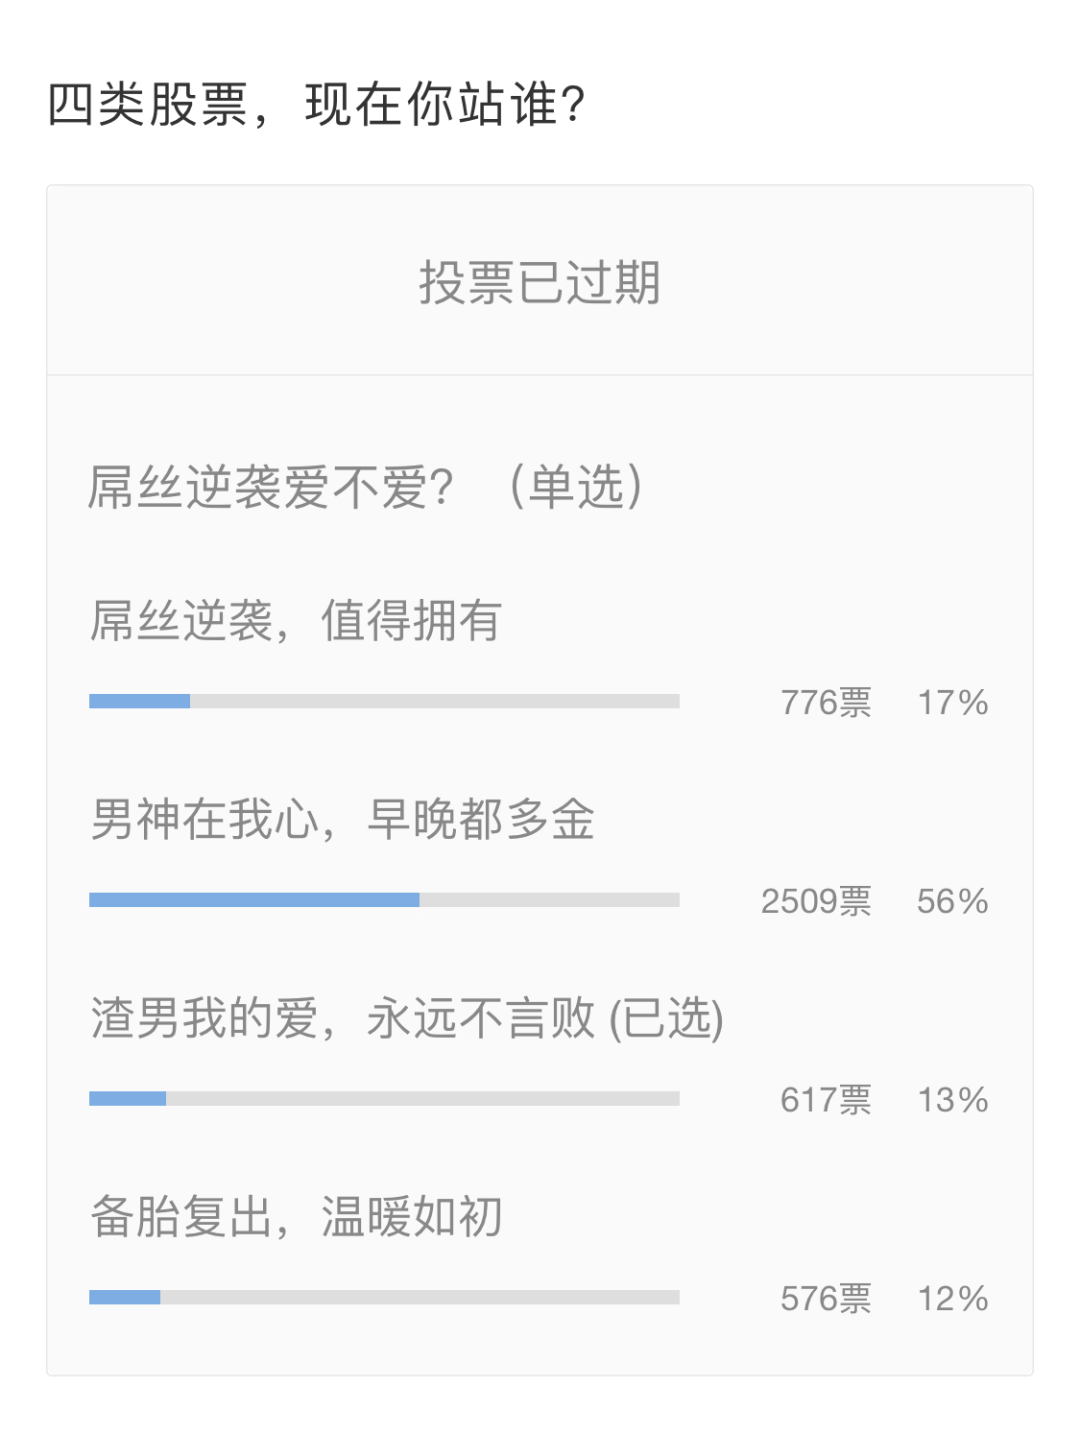Click the 776票 vote count

click(x=825, y=703)
